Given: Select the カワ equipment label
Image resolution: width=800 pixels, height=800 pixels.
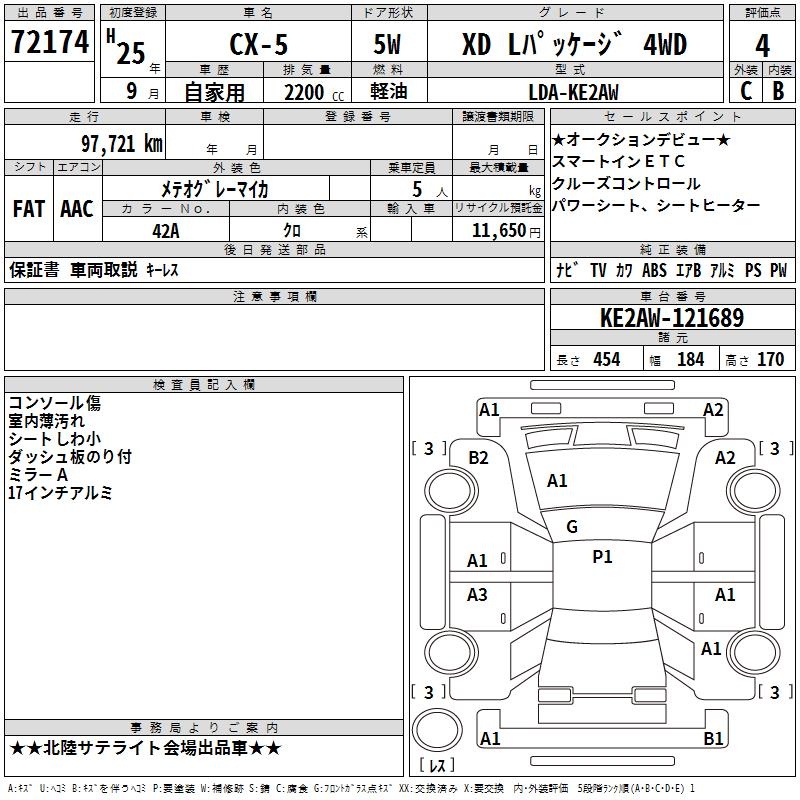Looking at the screenshot, I should click(x=623, y=270).
